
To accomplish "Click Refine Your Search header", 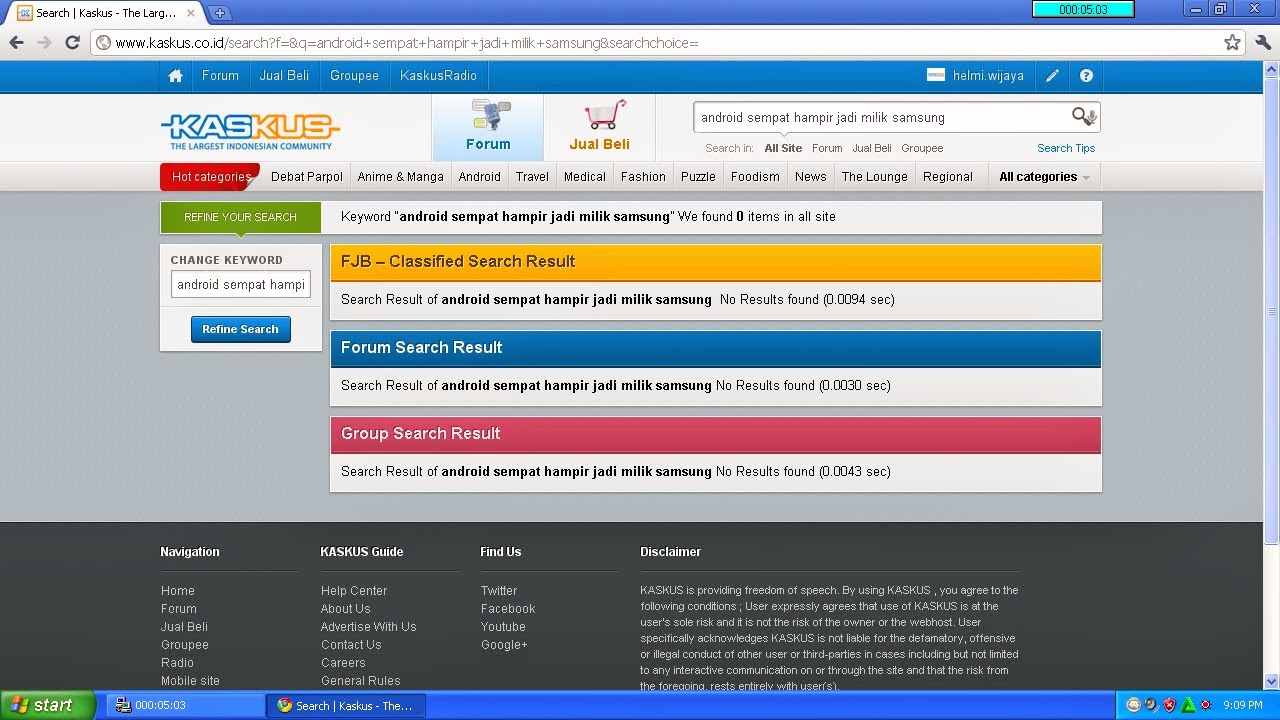I will tap(240, 217).
